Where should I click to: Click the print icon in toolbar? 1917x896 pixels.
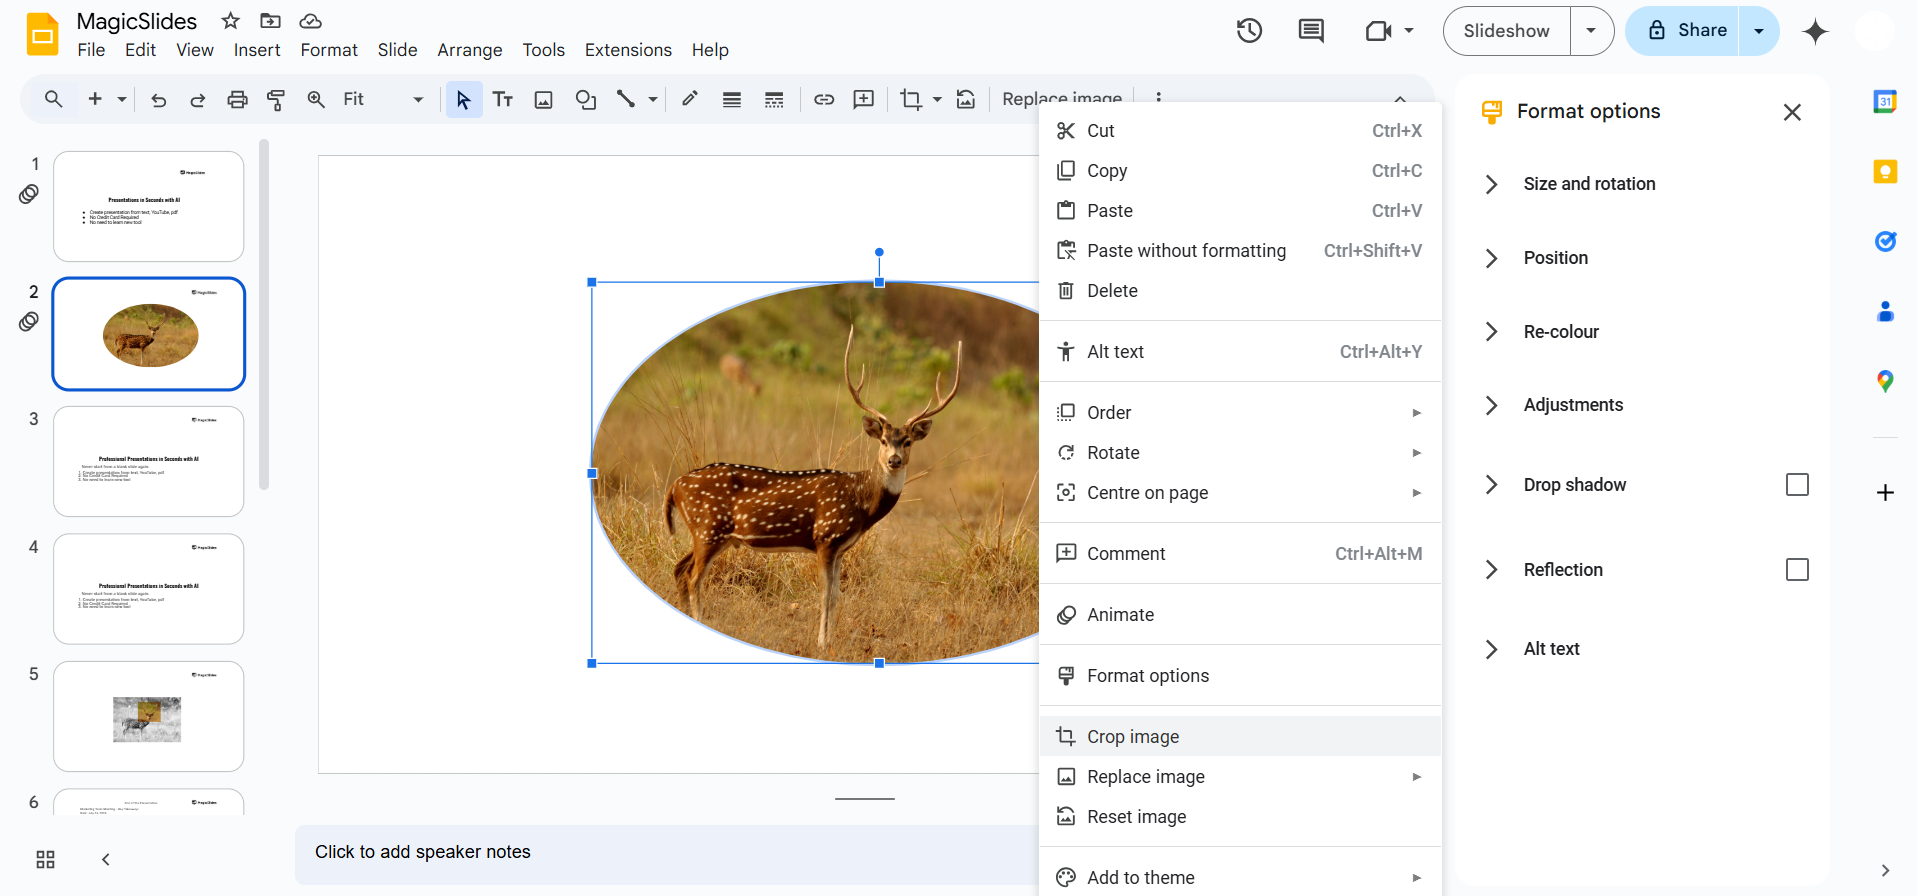click(237, 99)
